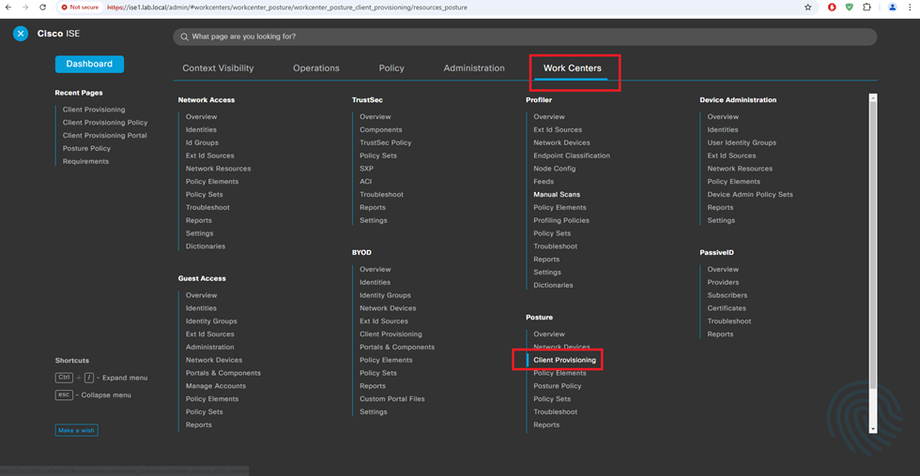920x476 pixels.
Task: Open TrustSec SXP
Action: (x=367, y=168)
